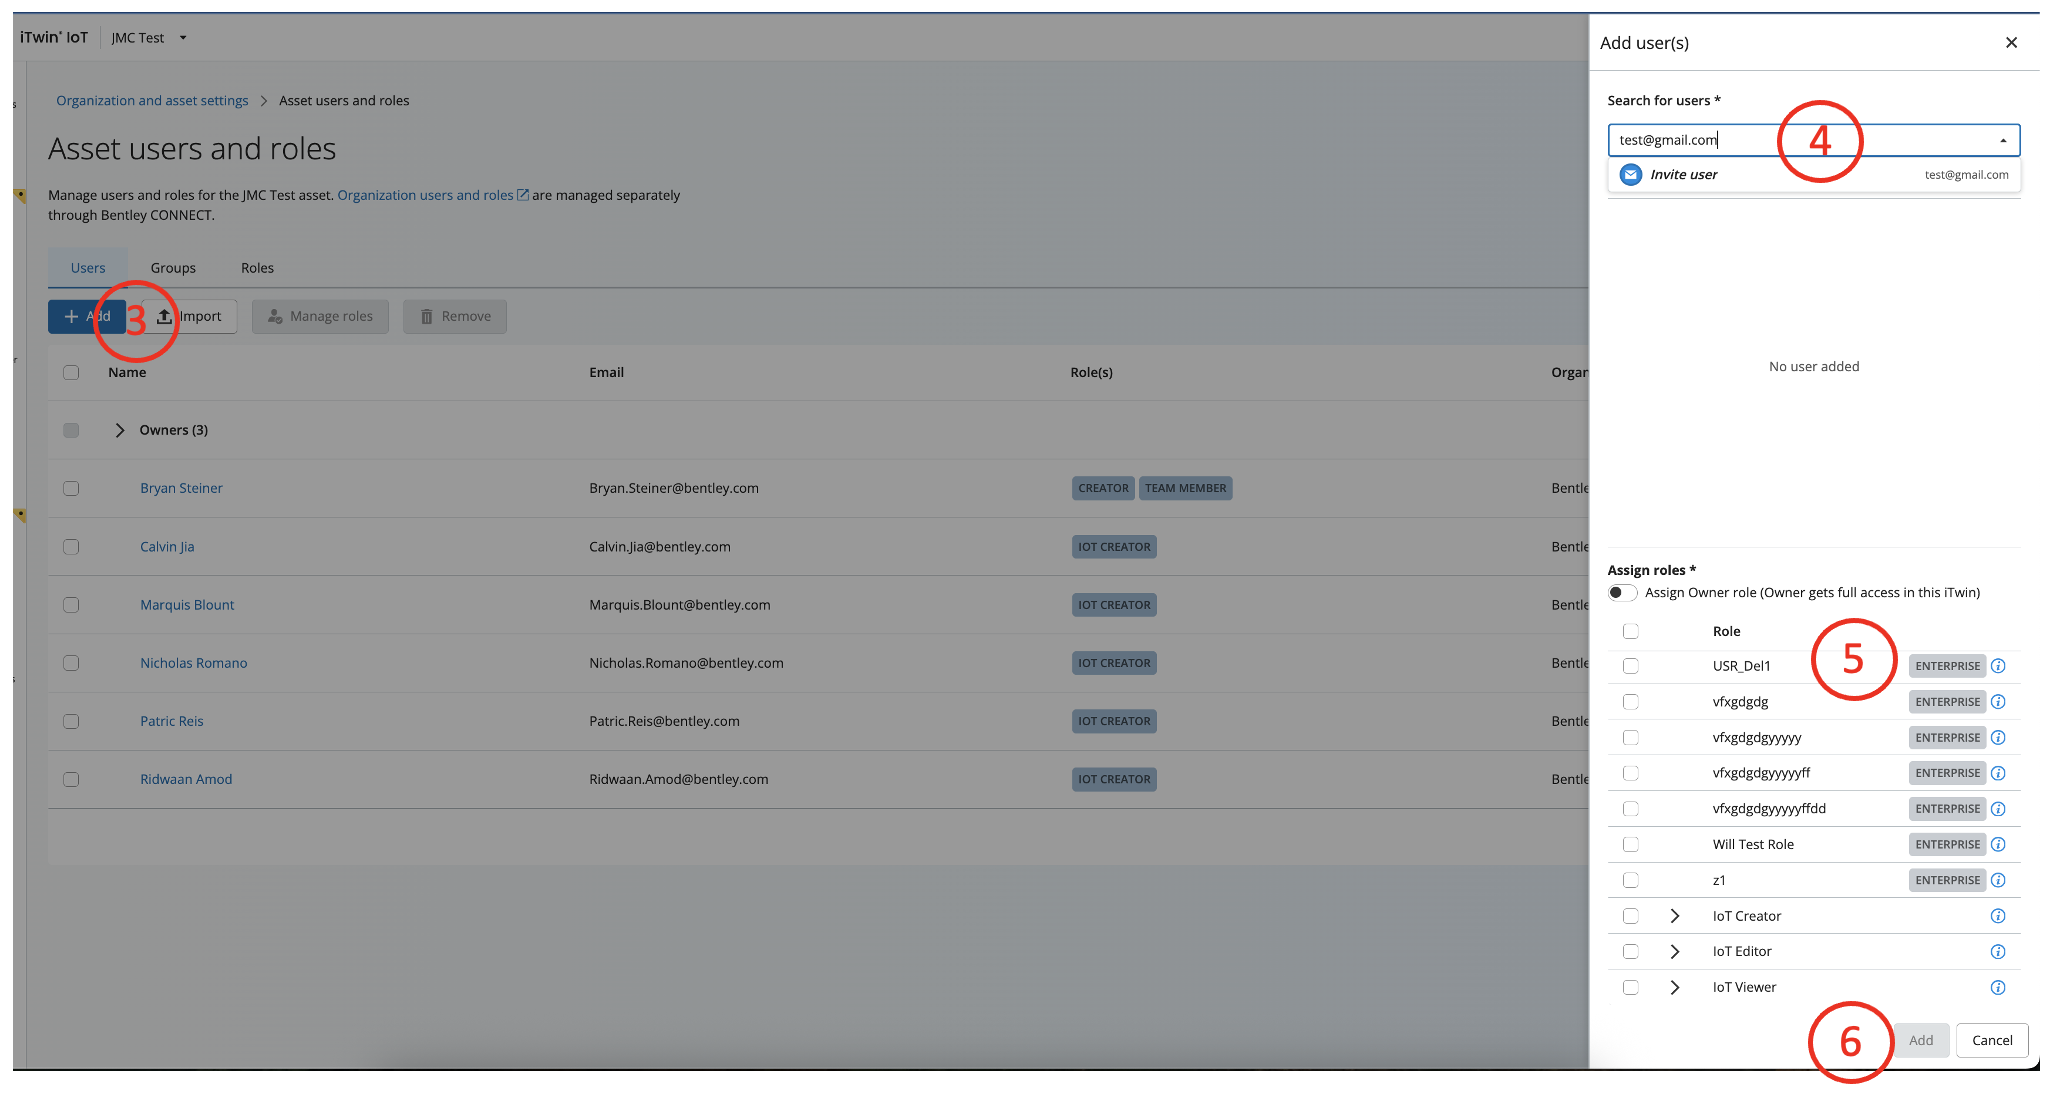This screenshot has height=1108, width=2060.
Task: Open Organization and asset settings breadcrumb link
Action: [152, 101]
